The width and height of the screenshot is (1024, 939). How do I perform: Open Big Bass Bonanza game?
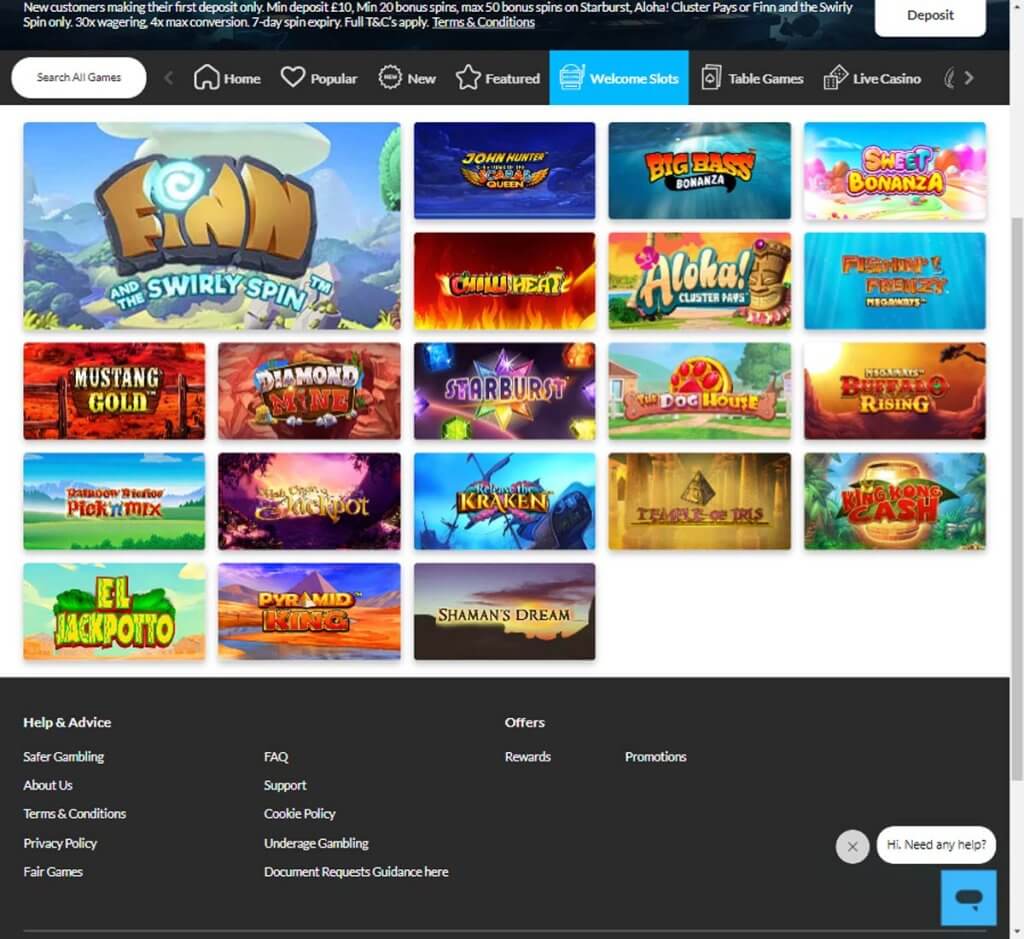click(x=699, y=170)
